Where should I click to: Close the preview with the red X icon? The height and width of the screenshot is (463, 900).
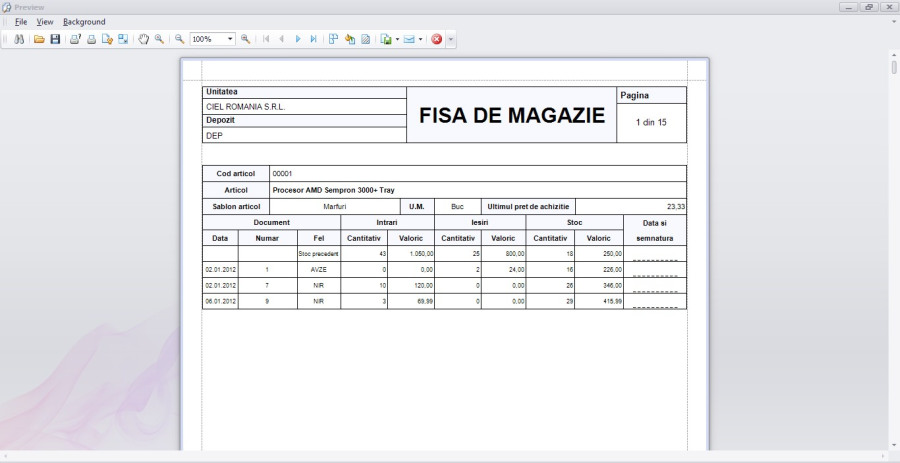437,39
